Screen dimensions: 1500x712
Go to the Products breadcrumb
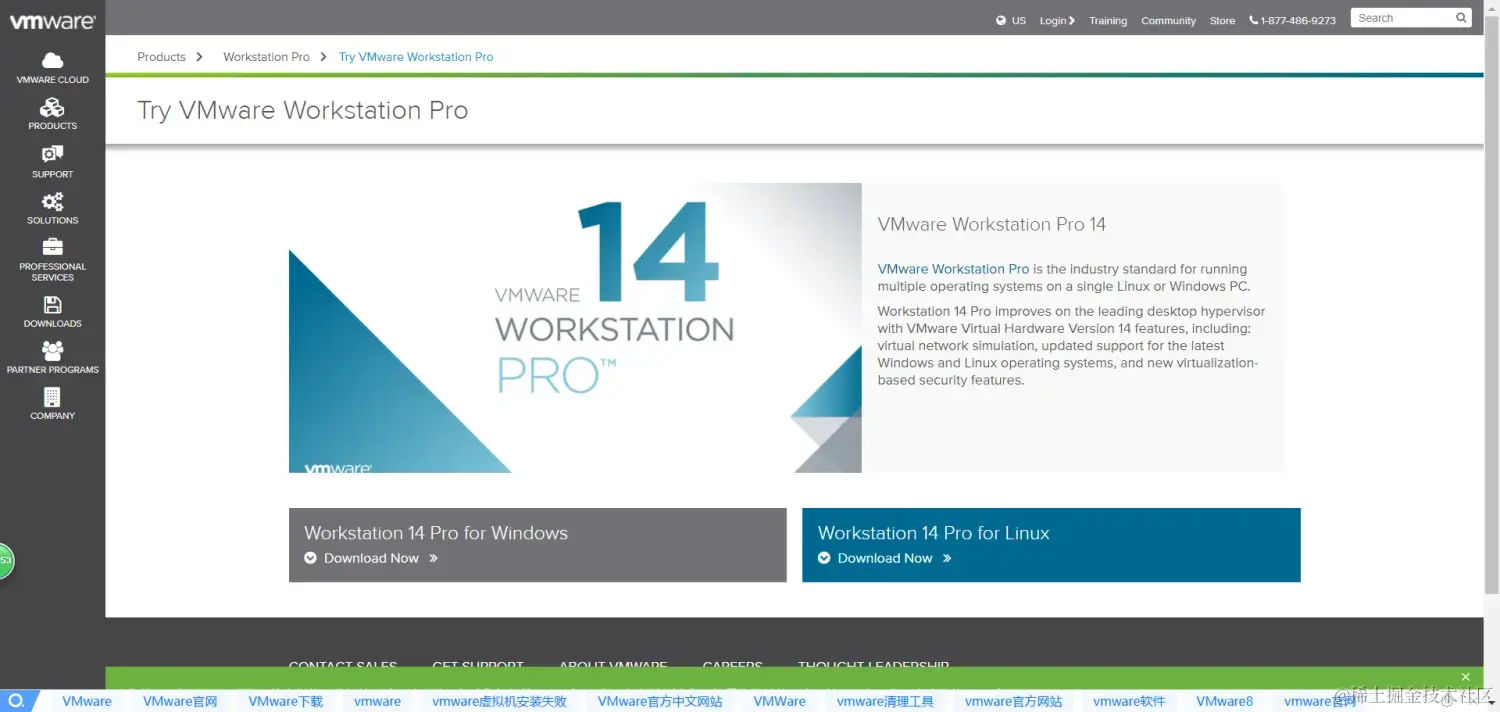click(161, 57)
